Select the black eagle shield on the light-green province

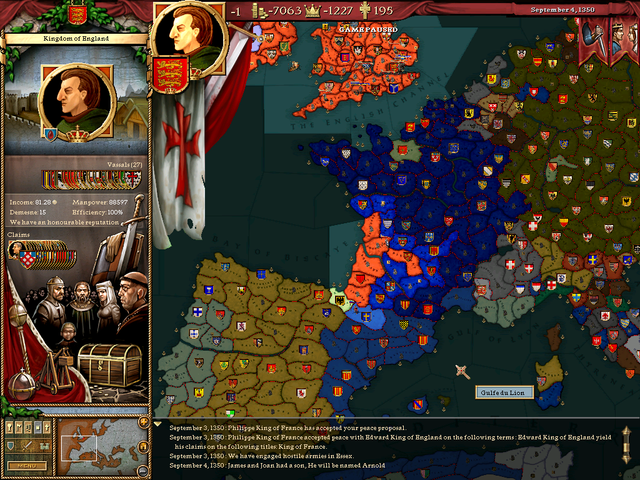point(339,301)
